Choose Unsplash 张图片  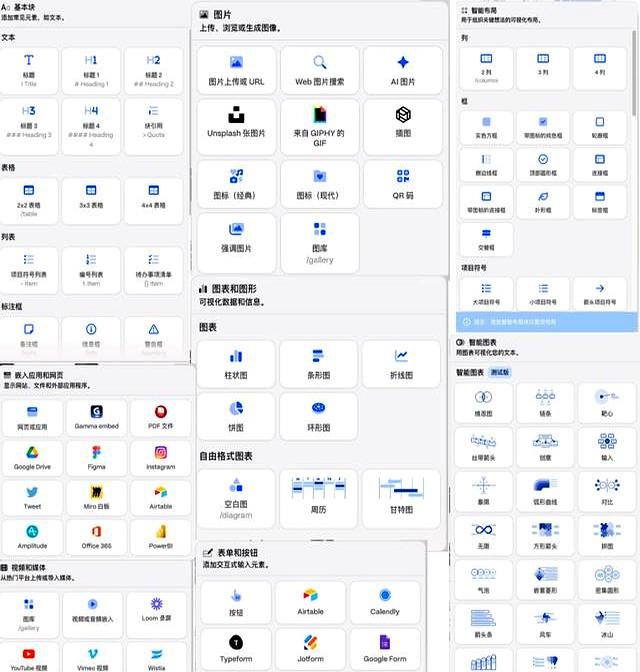tap(236, 127)
